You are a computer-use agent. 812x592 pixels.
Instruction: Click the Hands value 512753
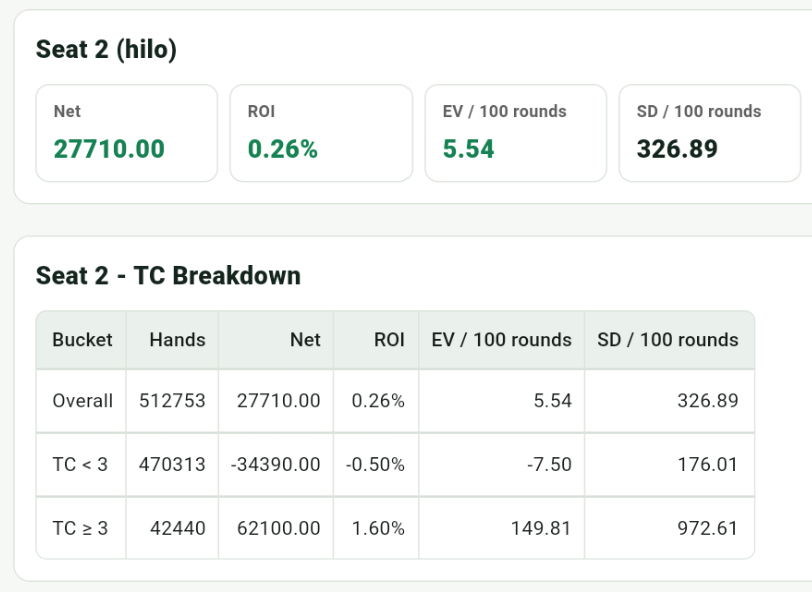(172, 401)
